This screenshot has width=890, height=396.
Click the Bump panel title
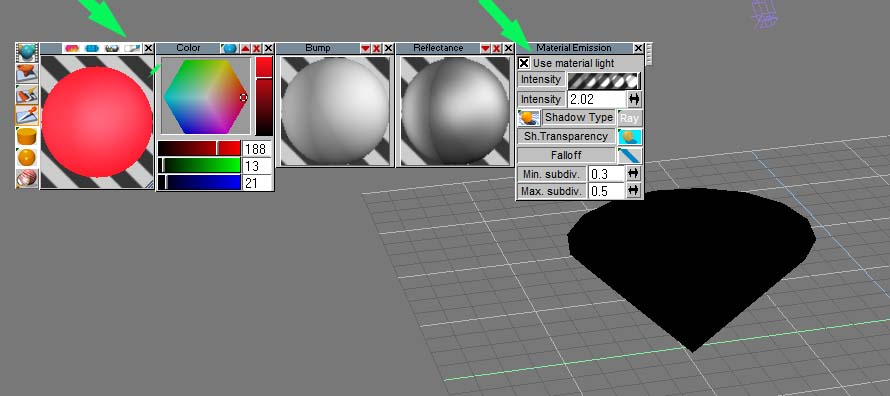click(x=318, y=48)
